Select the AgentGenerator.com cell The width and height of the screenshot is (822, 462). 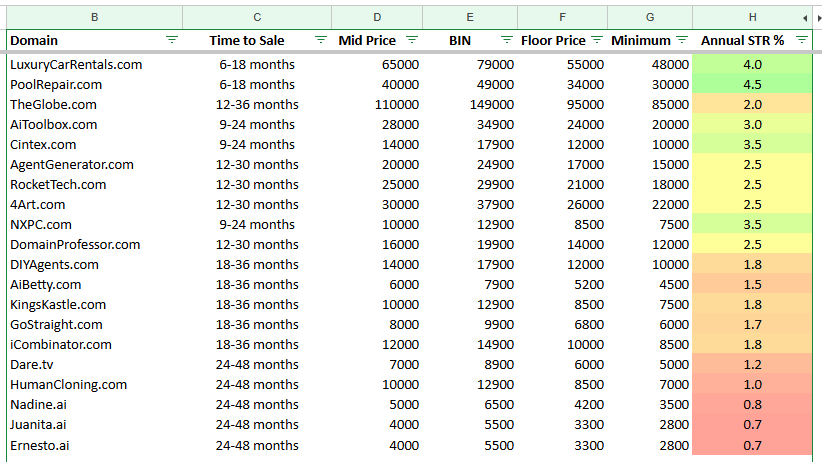94,164
